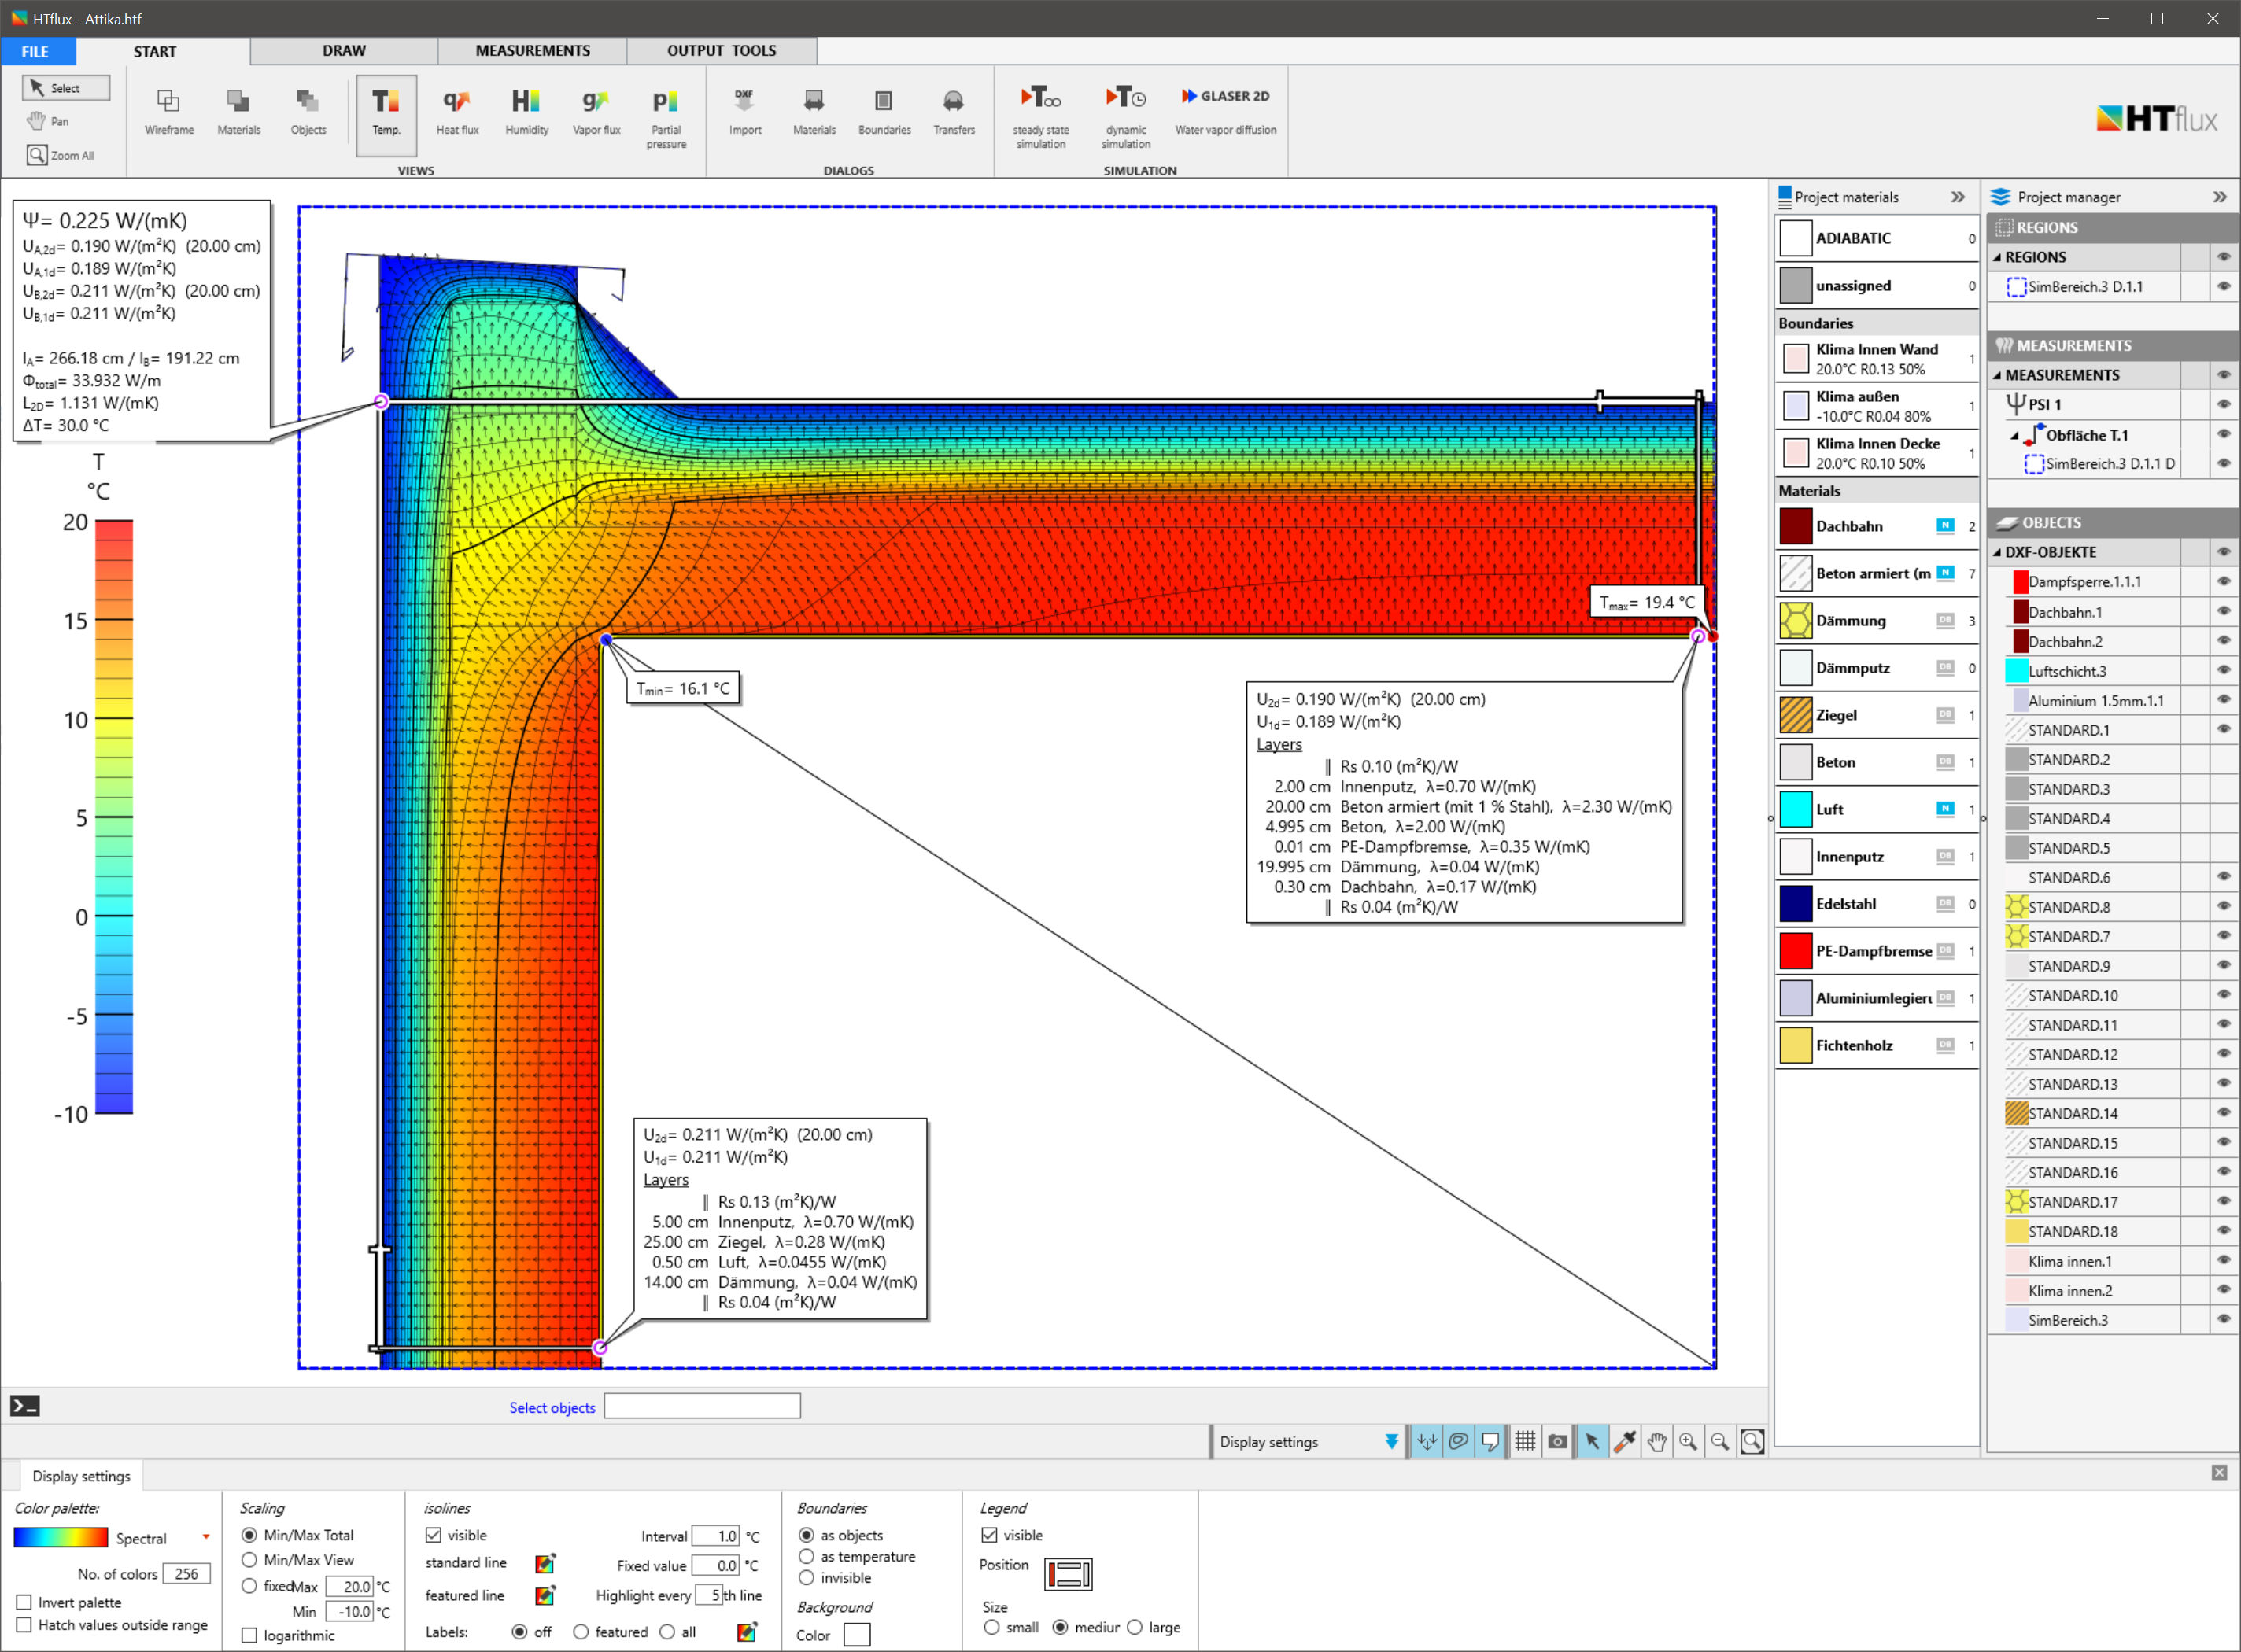The width and height of the screenshot is (2241, 1652).
Task: Click the camera snapshot icon
Action: click(x=1558, y=1441)
